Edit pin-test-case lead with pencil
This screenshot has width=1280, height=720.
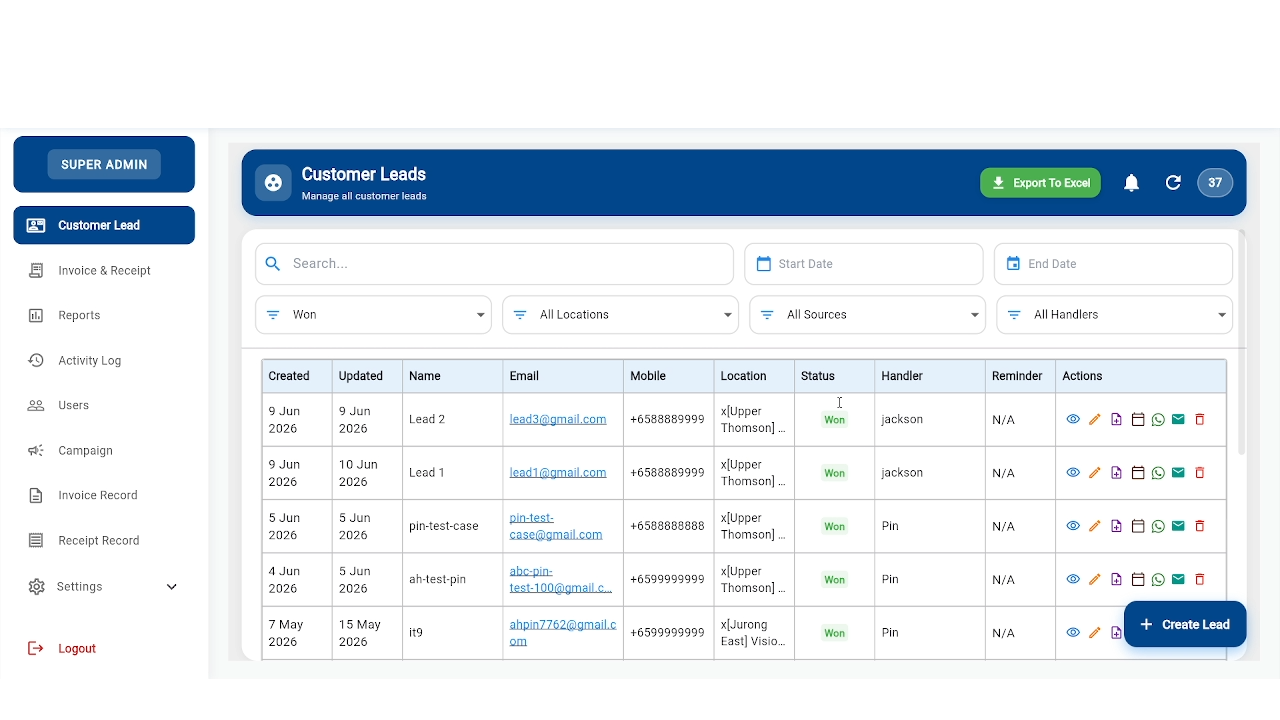click(x=1095, y=526)
